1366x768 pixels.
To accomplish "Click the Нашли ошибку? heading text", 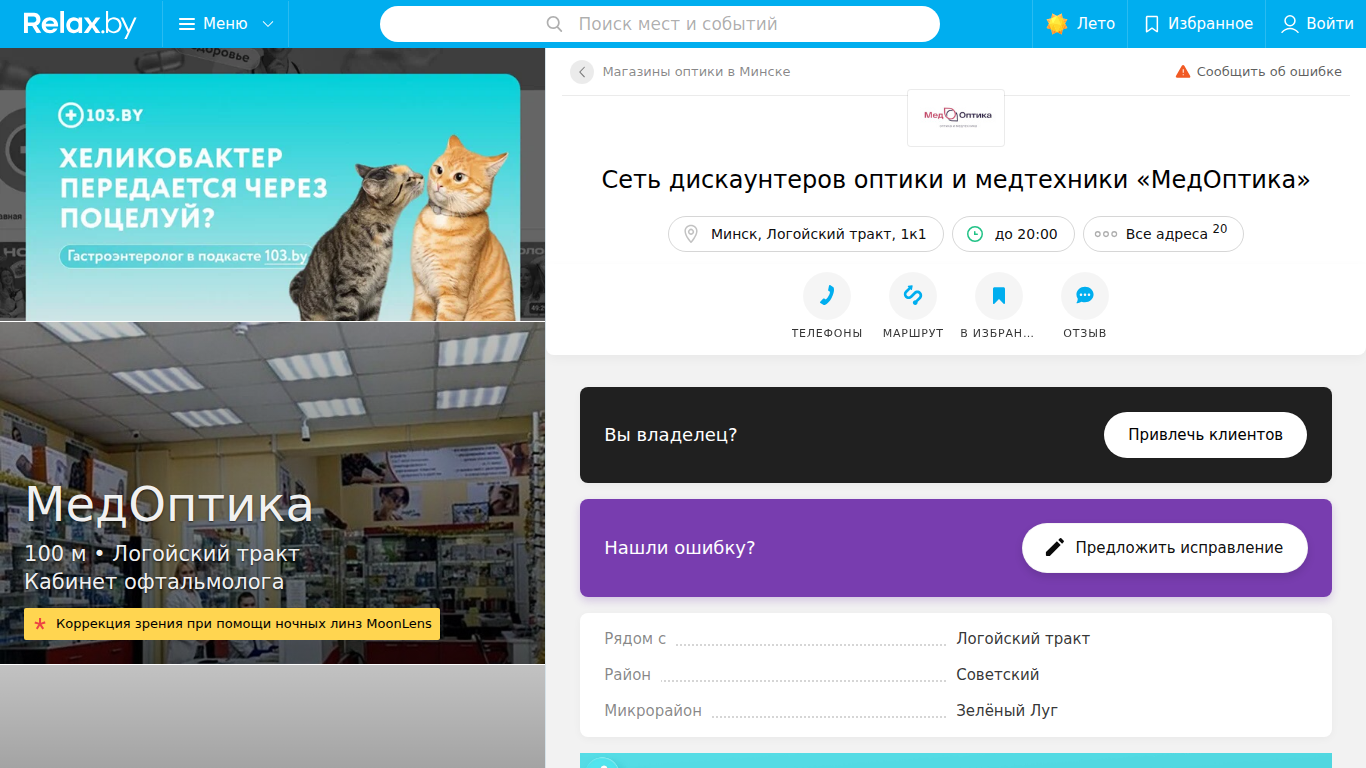I will [680, 548].
